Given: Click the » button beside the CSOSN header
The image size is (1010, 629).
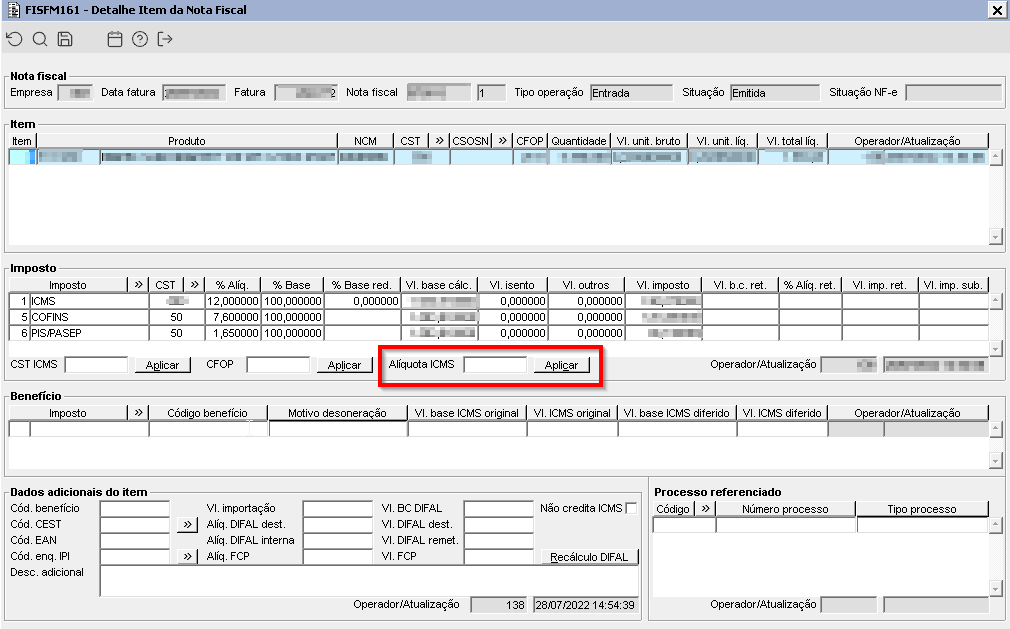Looking at the screenshot, I should pyautogui.click(x=502, y=140).
